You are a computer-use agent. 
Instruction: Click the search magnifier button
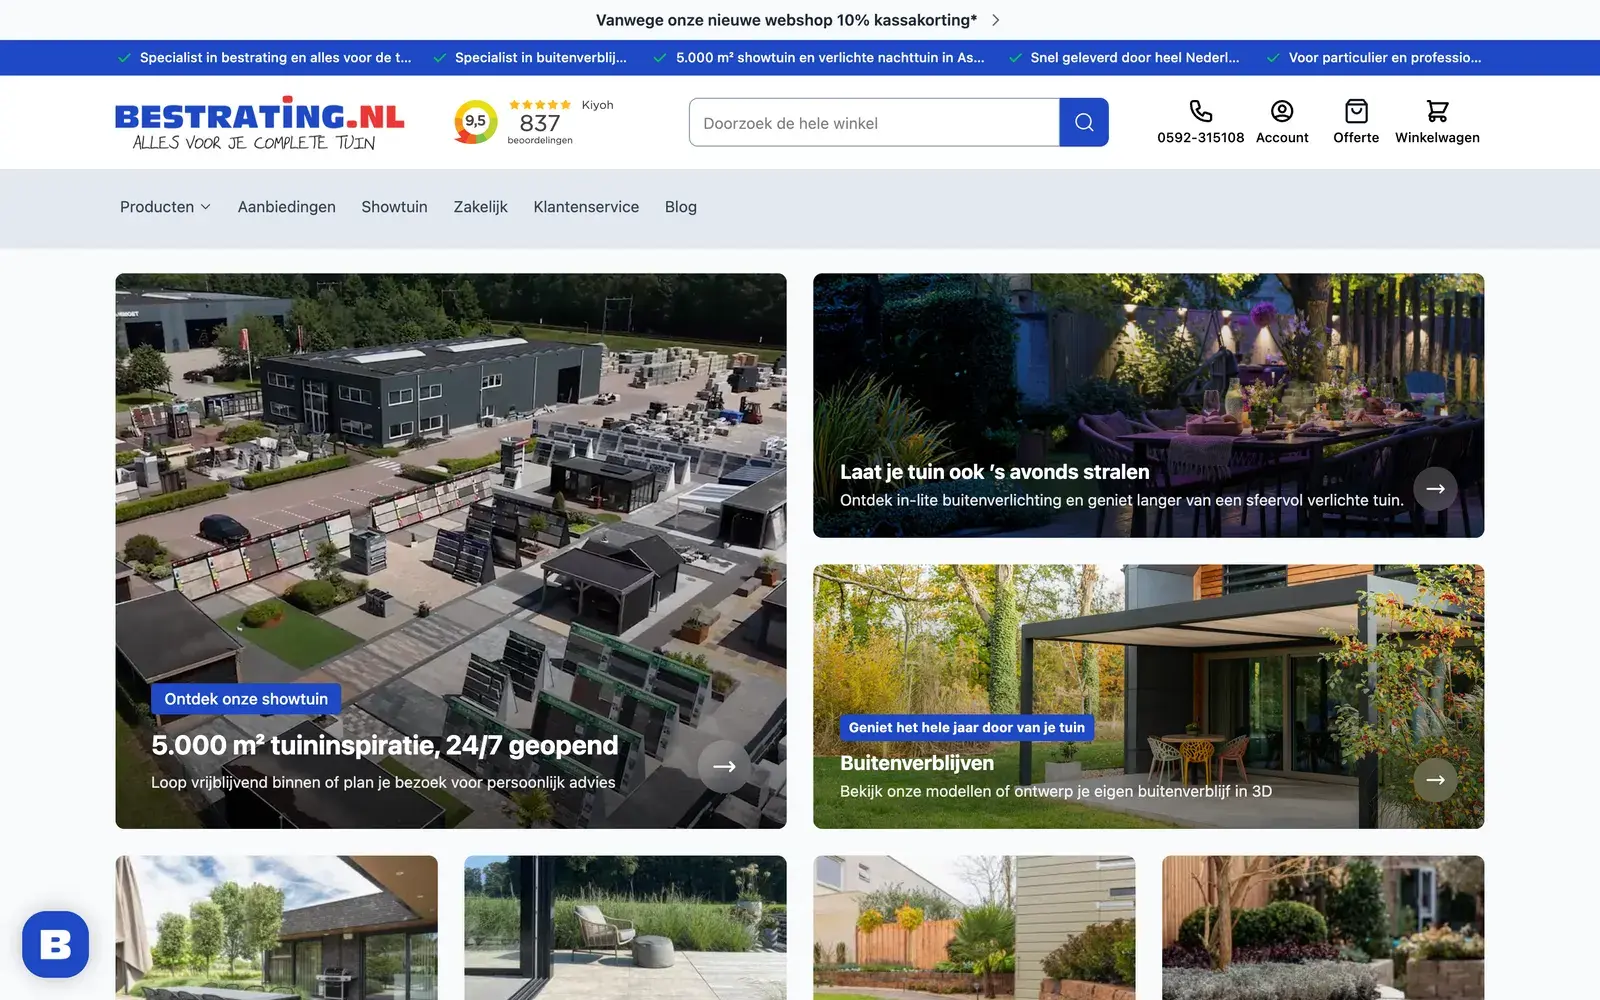coord(1084,122)
